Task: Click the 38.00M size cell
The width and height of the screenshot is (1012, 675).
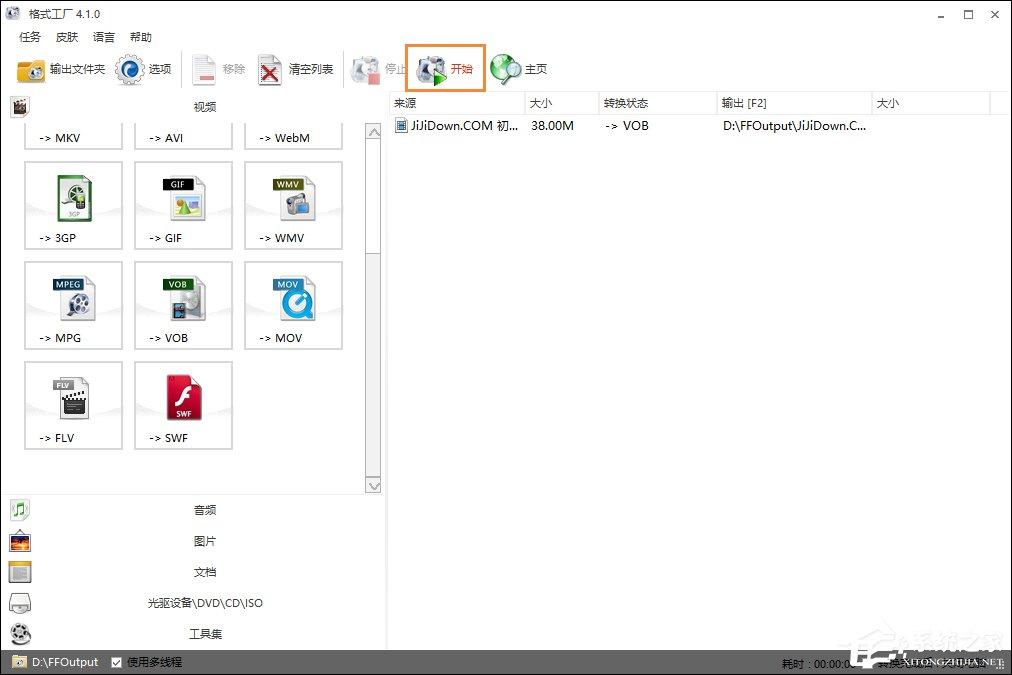Action: 552,126
